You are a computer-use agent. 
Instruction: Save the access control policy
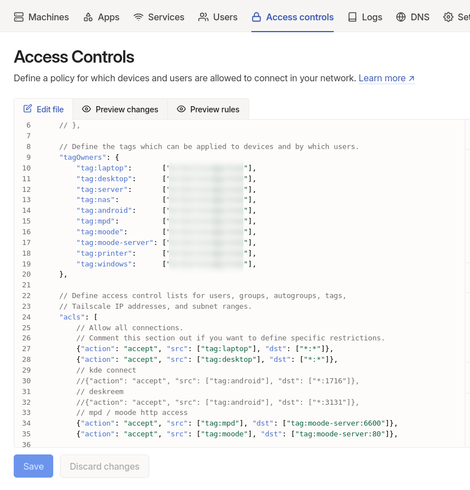click(x=33, y=466)
